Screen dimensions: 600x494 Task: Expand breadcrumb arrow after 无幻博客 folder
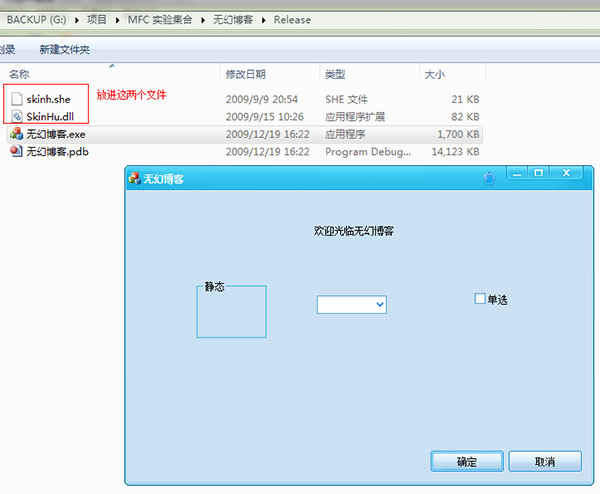coord(264,20)
